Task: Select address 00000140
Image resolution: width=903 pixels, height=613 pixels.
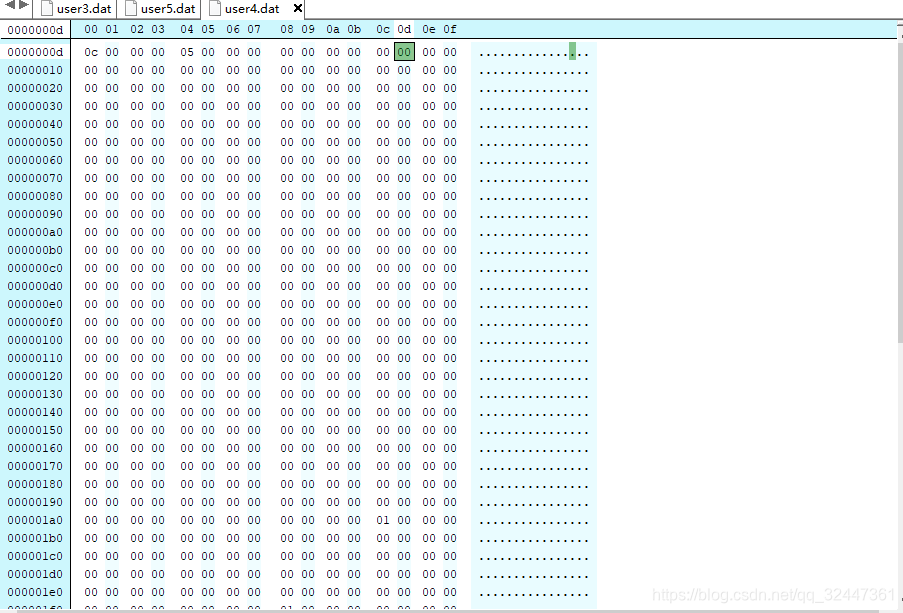Action: [35, 413]
